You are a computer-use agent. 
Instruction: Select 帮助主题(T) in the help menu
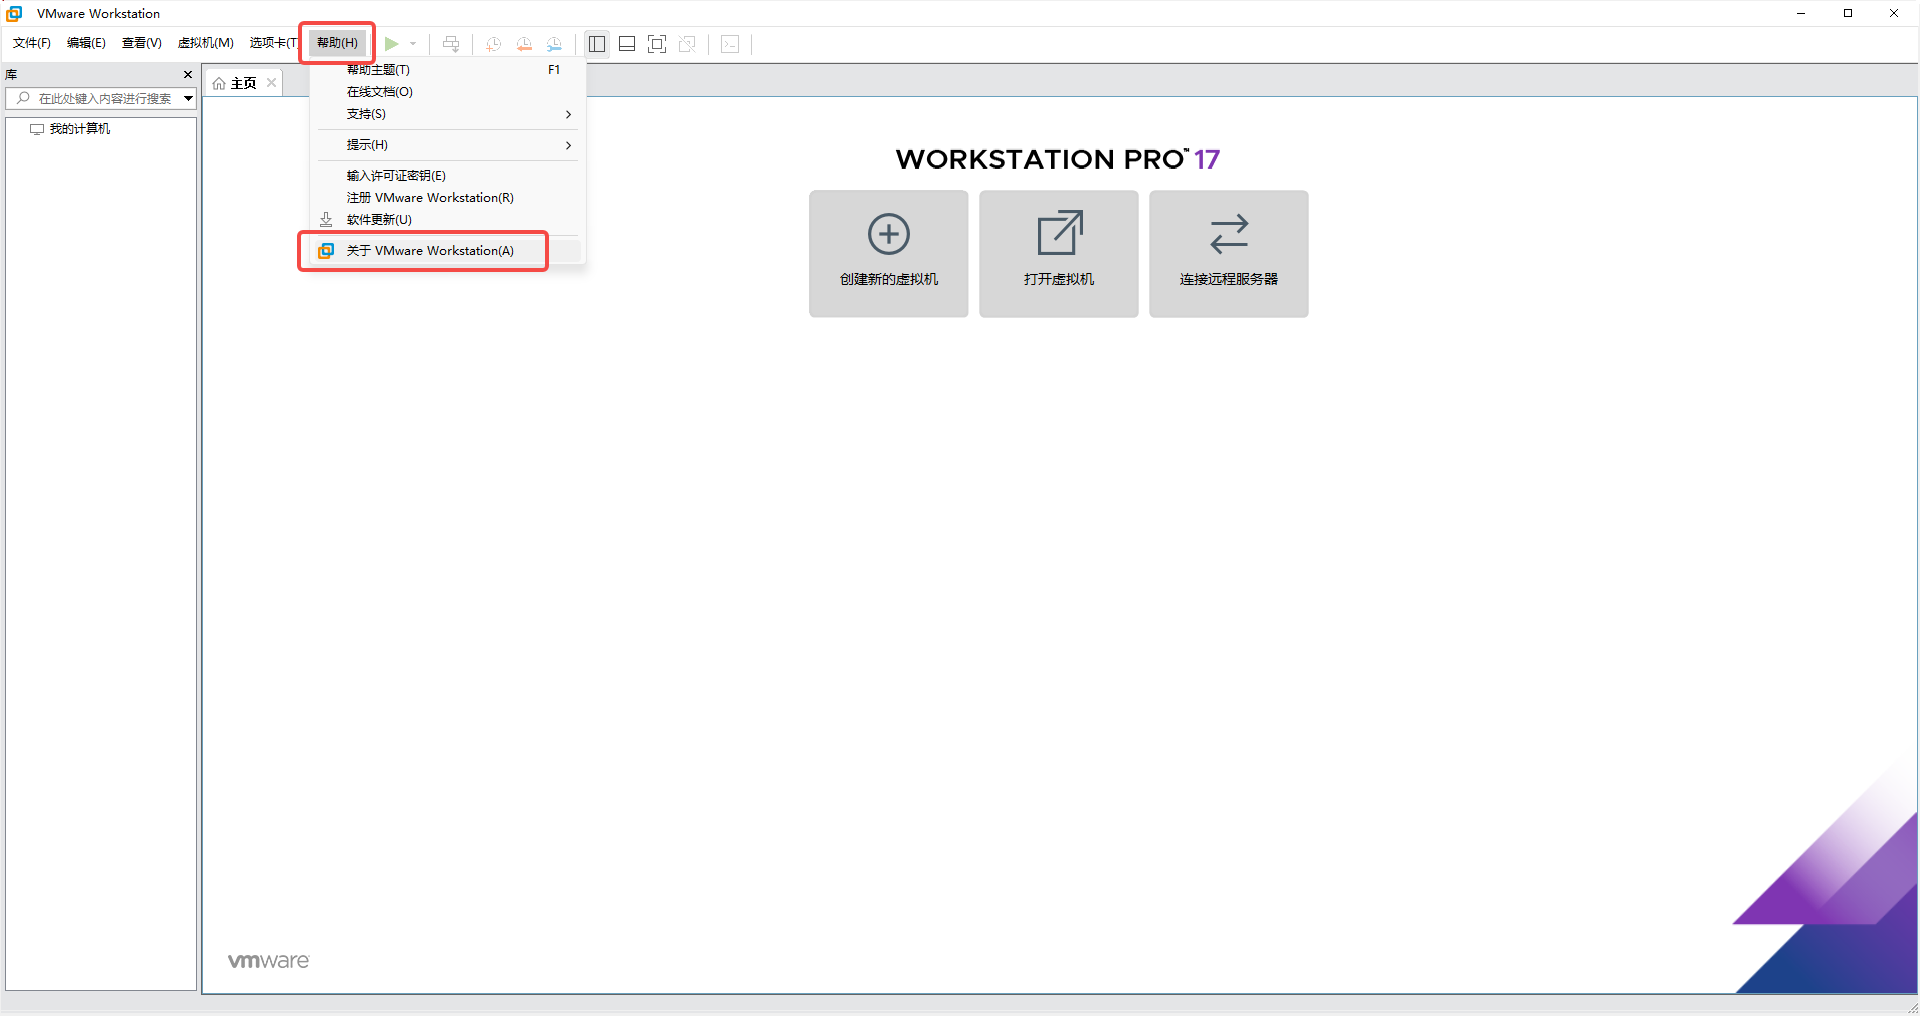[x=448, y=70]
